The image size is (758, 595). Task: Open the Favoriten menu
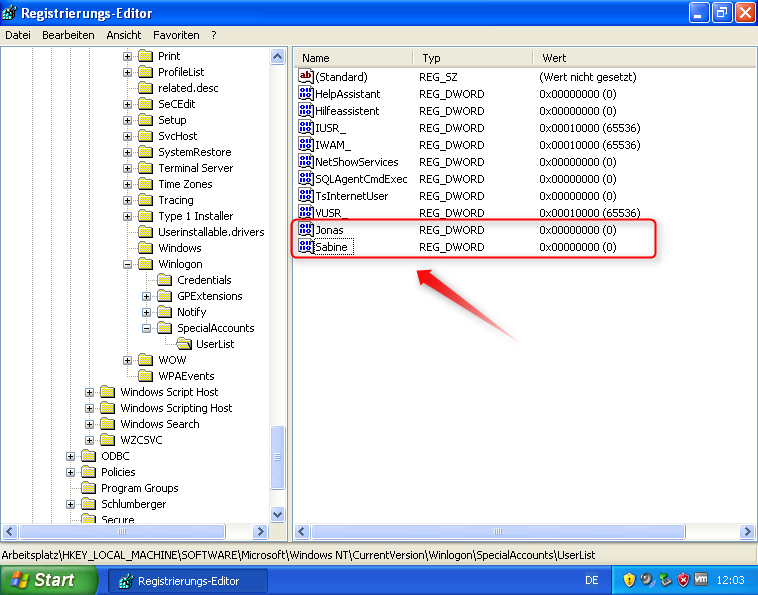click(x=176, y=35)
